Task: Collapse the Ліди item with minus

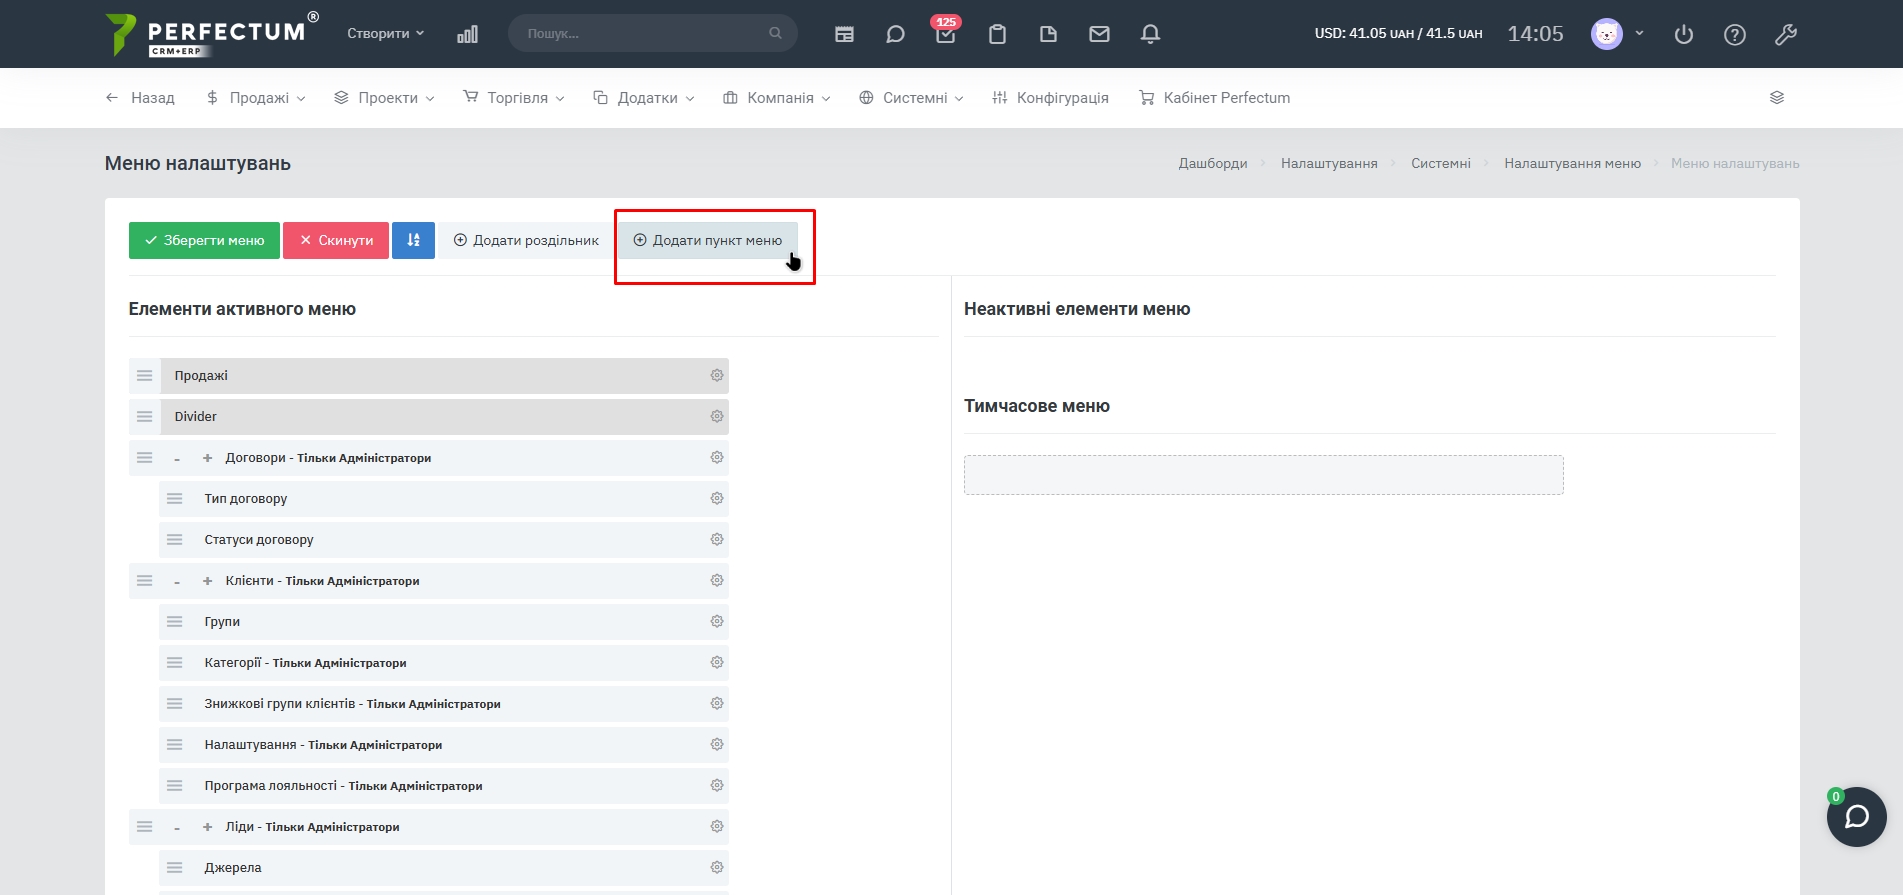Action: point(177,828)
